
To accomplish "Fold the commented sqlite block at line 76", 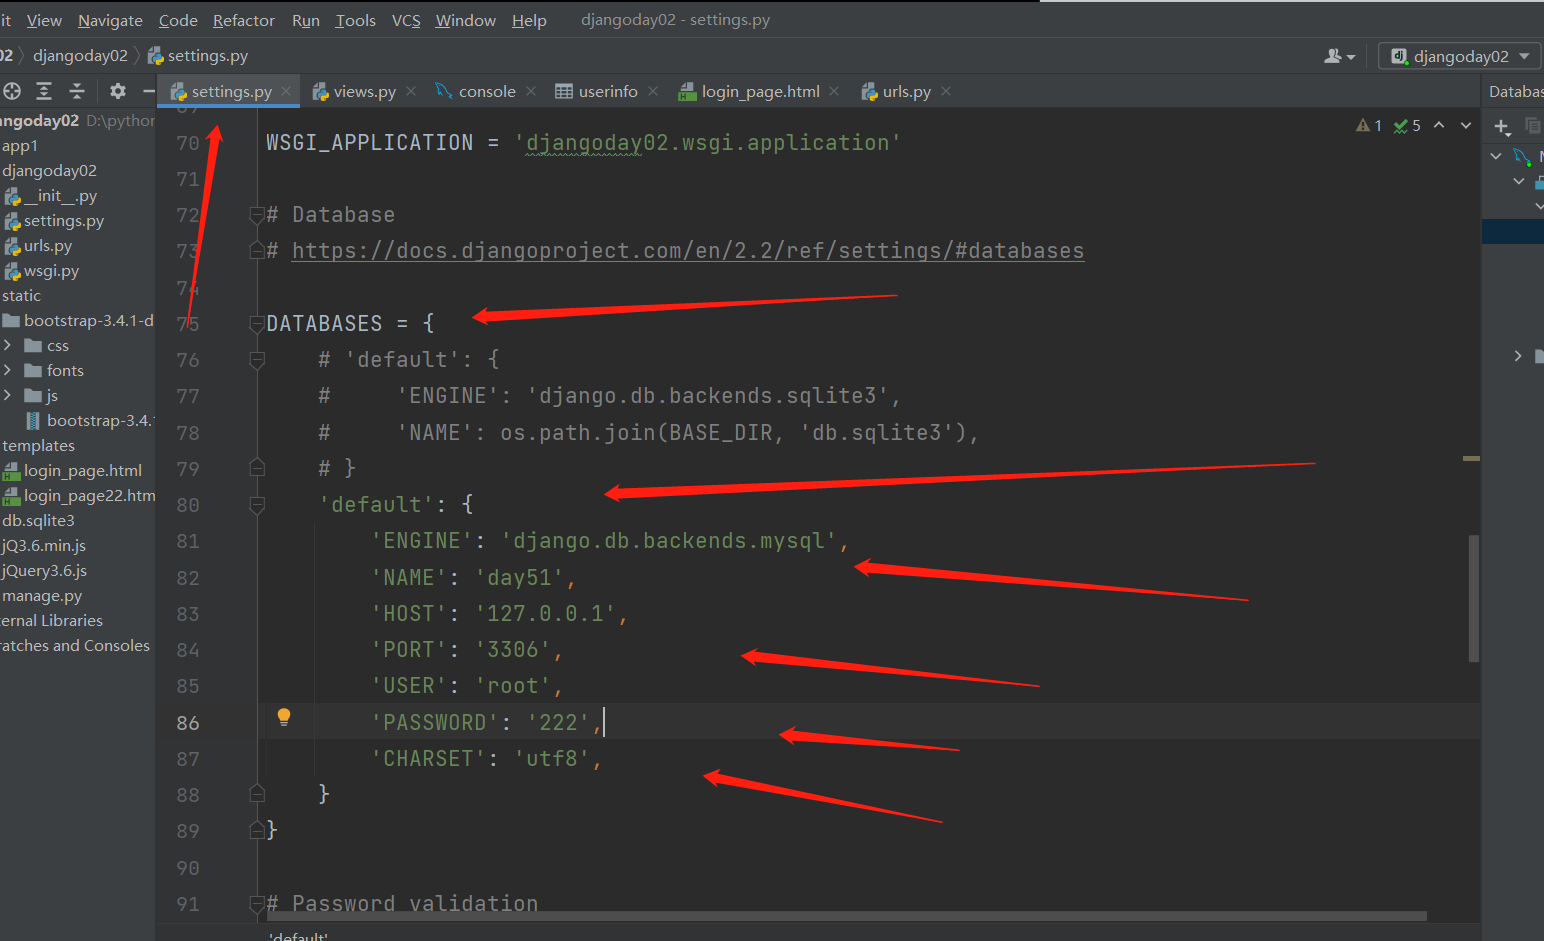I will 257,360.
